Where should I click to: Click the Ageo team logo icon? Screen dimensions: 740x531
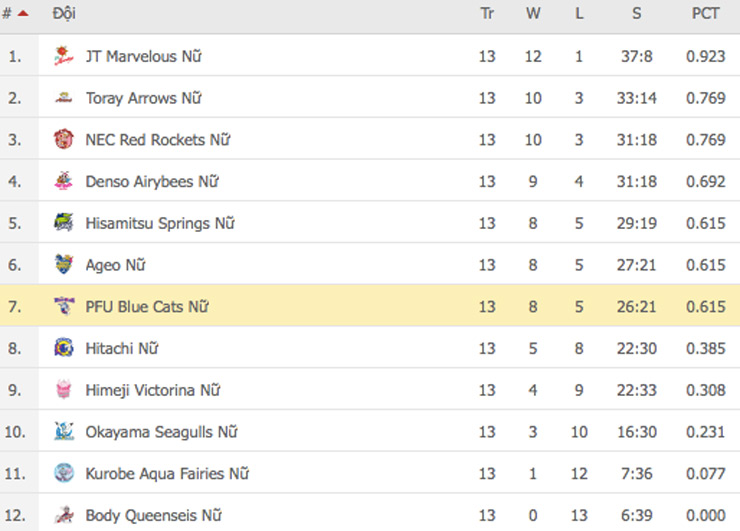[64, 265]
